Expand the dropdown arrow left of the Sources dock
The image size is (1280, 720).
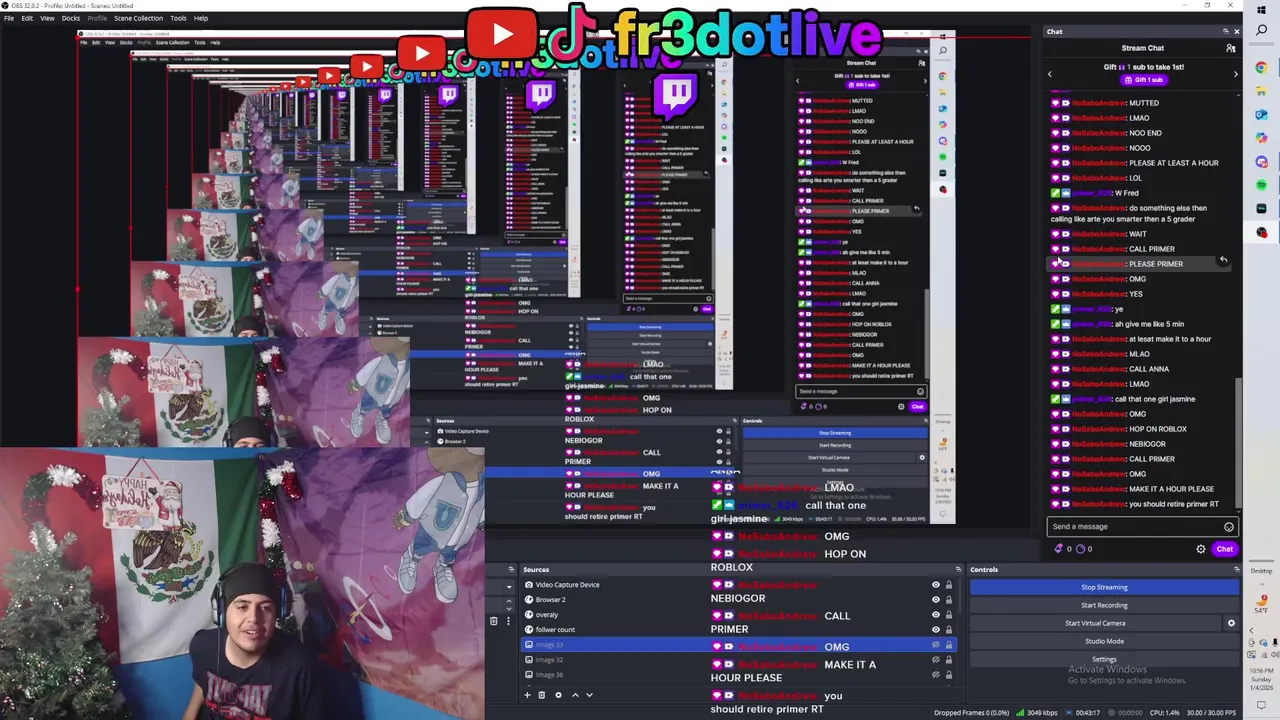click(509, 586)
